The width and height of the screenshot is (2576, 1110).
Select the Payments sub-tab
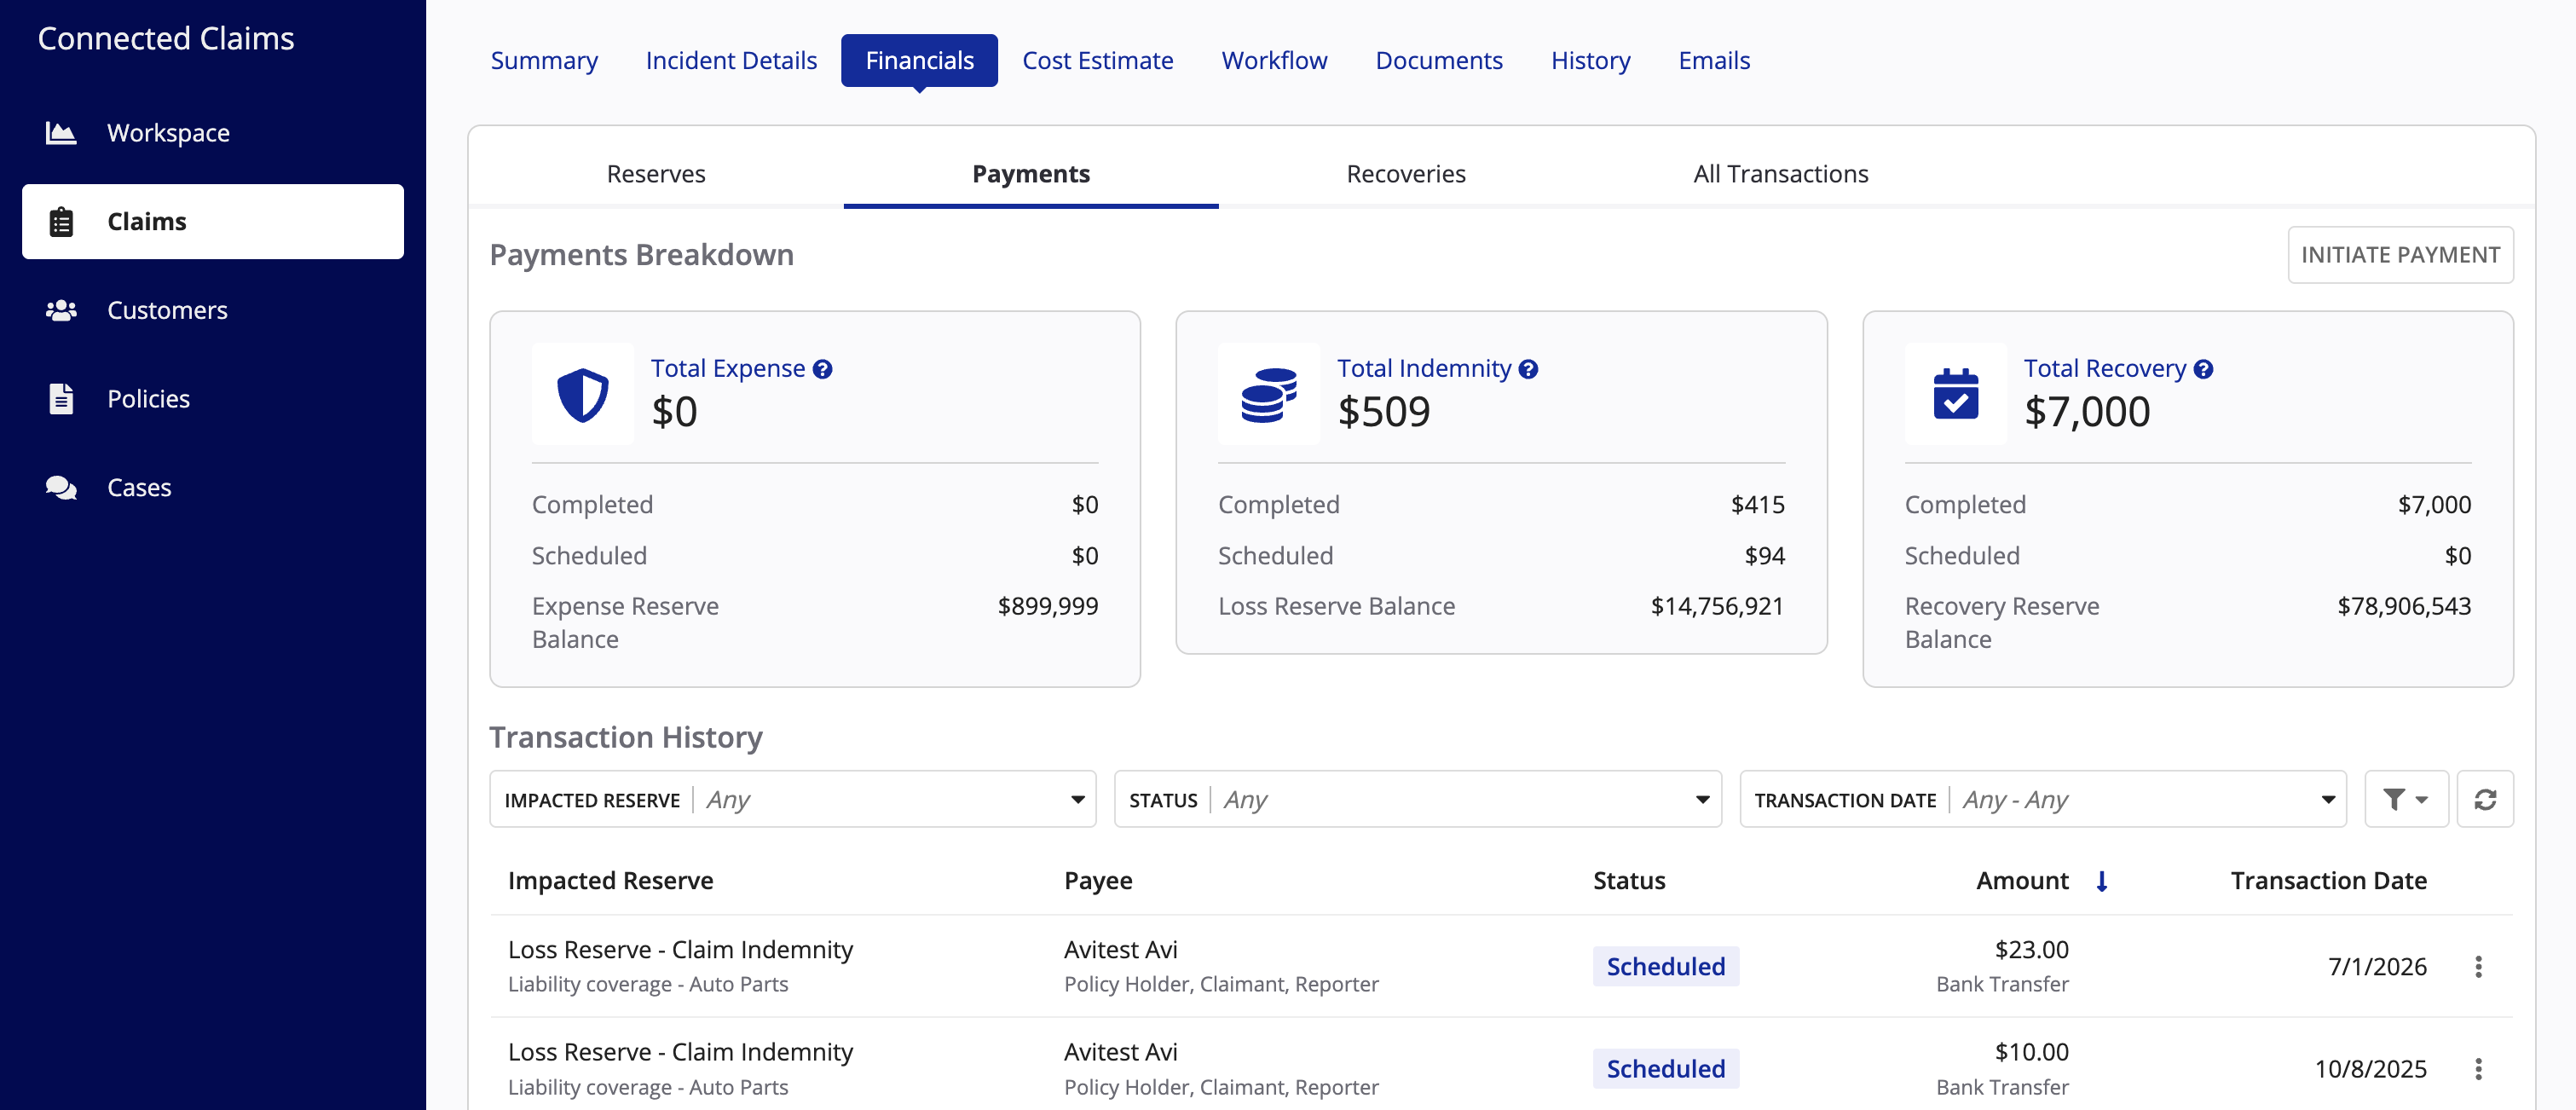coord(1031,174)
